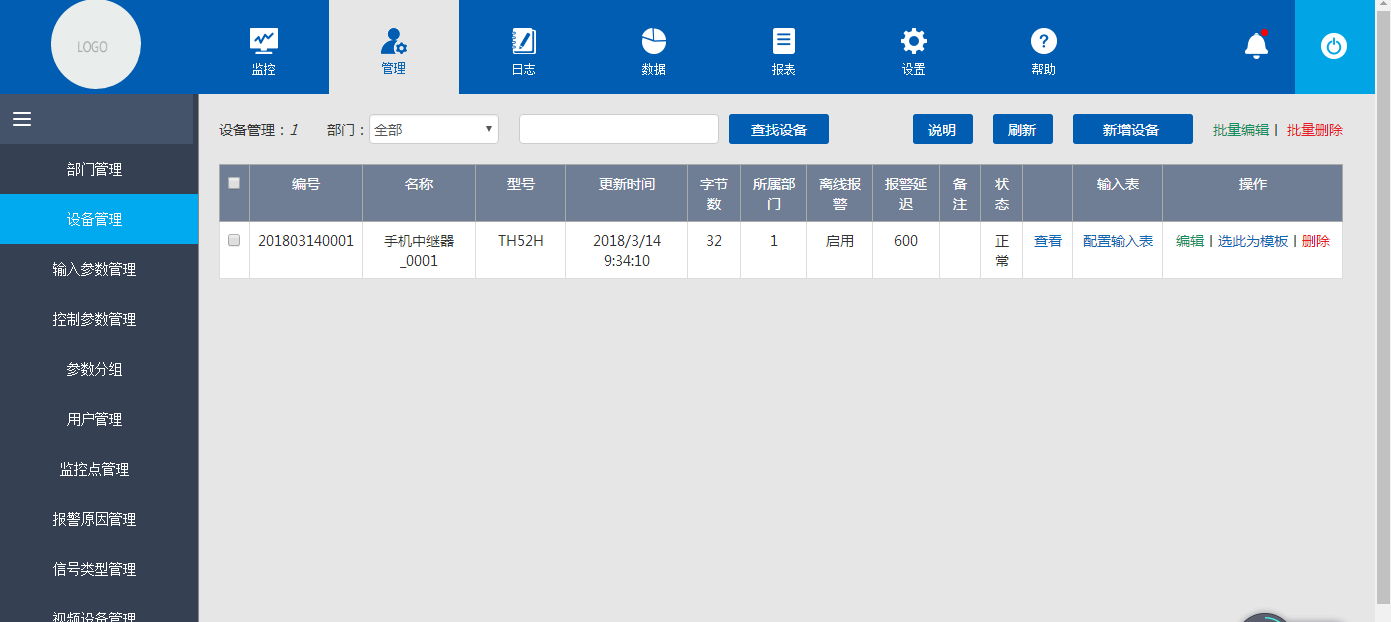The height and width of the screenshot is (622, 1391).
Task: Click 配置输入表 link in device row
Action: point(1118,241)
